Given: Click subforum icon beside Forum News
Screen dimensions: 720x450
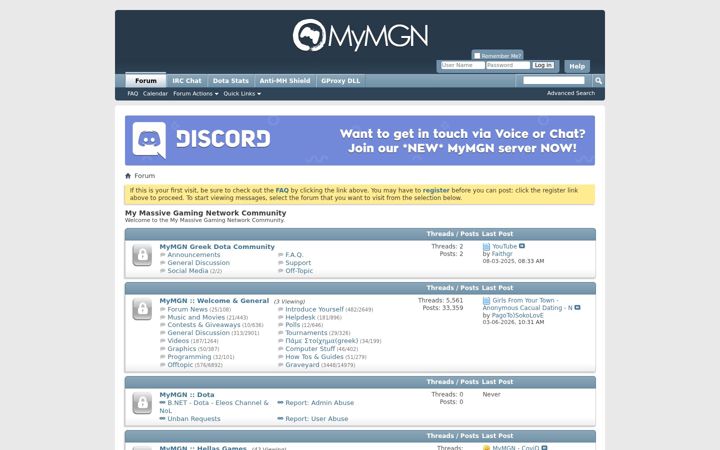Looking at the screenshot, I should click(x=163, y=309).
